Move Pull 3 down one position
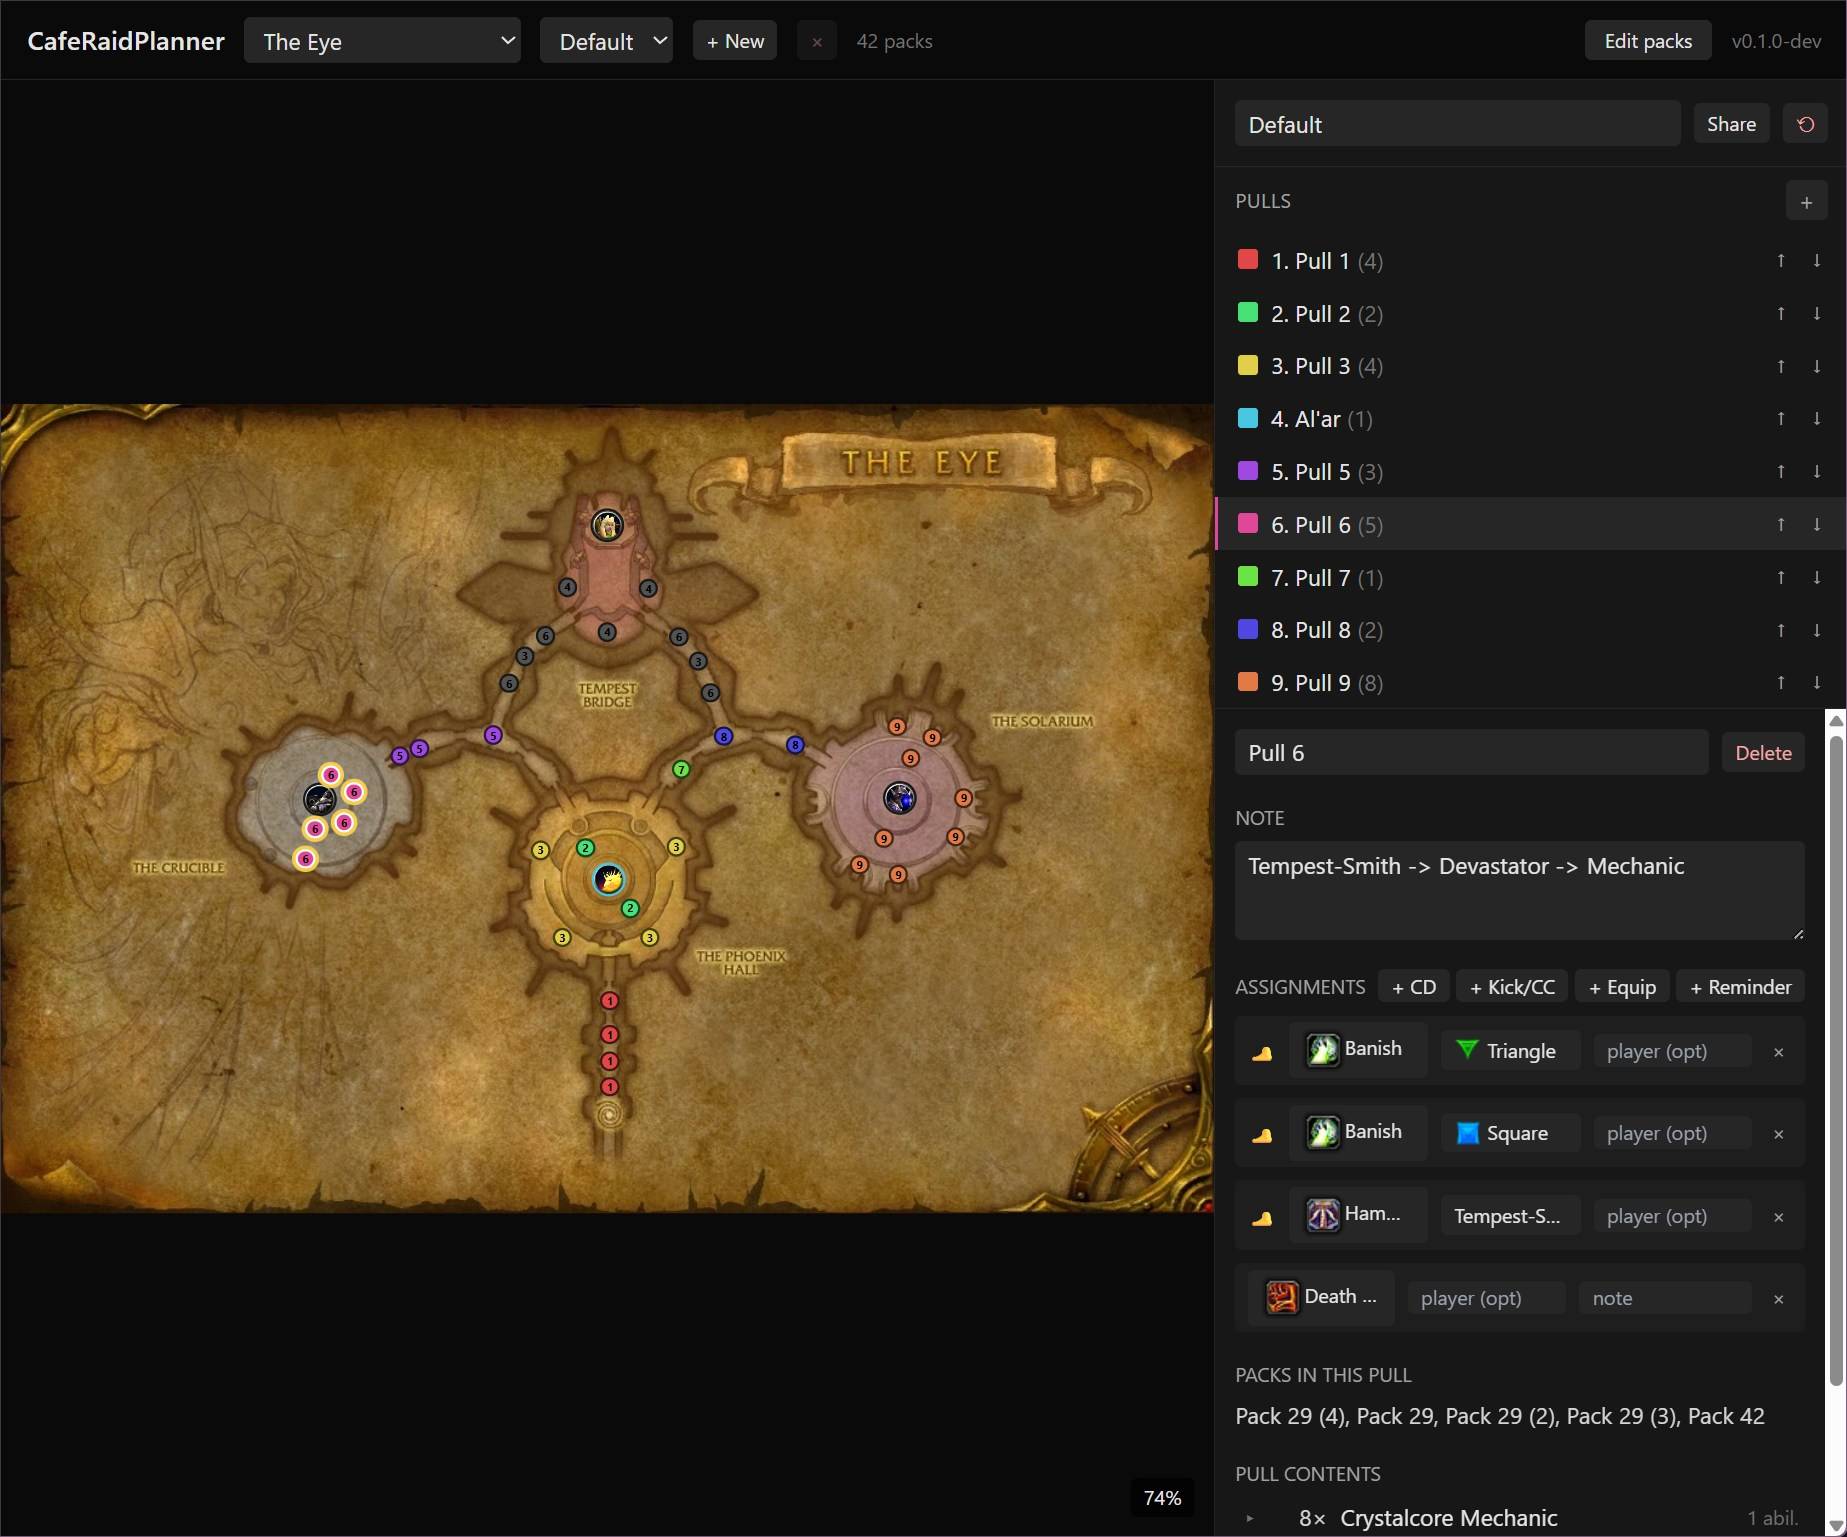This screenshot has height=1537, width=1847. [1817, 366]
